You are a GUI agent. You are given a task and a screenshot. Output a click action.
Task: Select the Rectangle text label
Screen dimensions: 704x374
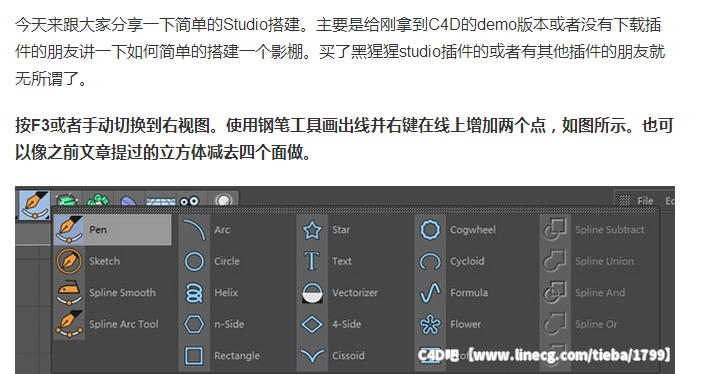[237, 355]
